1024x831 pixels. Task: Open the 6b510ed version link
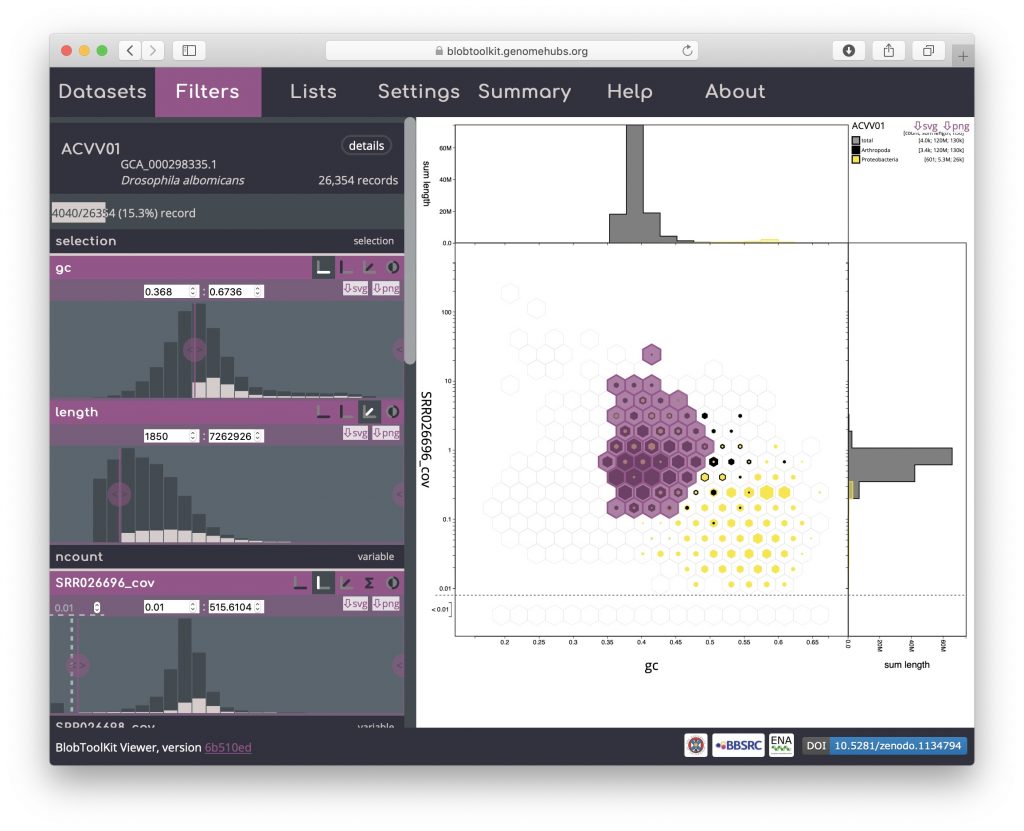click(x=228, y=747)
